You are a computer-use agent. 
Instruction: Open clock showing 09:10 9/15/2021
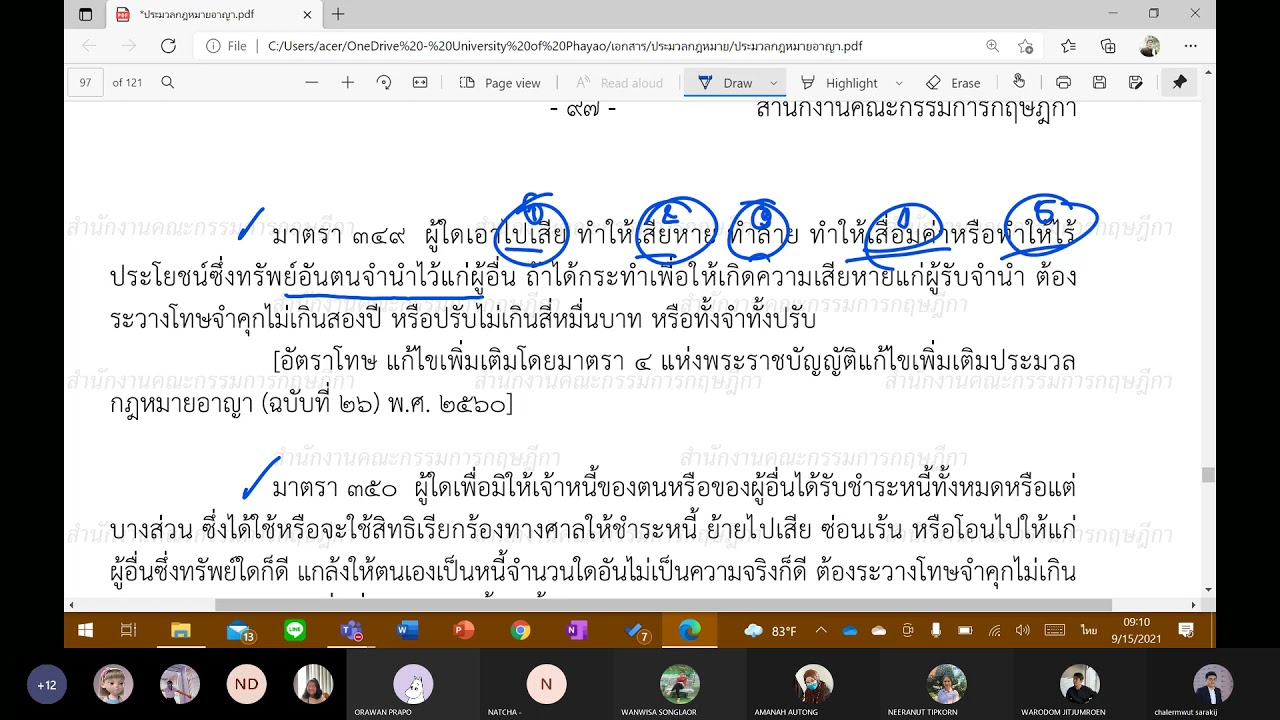pos(1137,630)
